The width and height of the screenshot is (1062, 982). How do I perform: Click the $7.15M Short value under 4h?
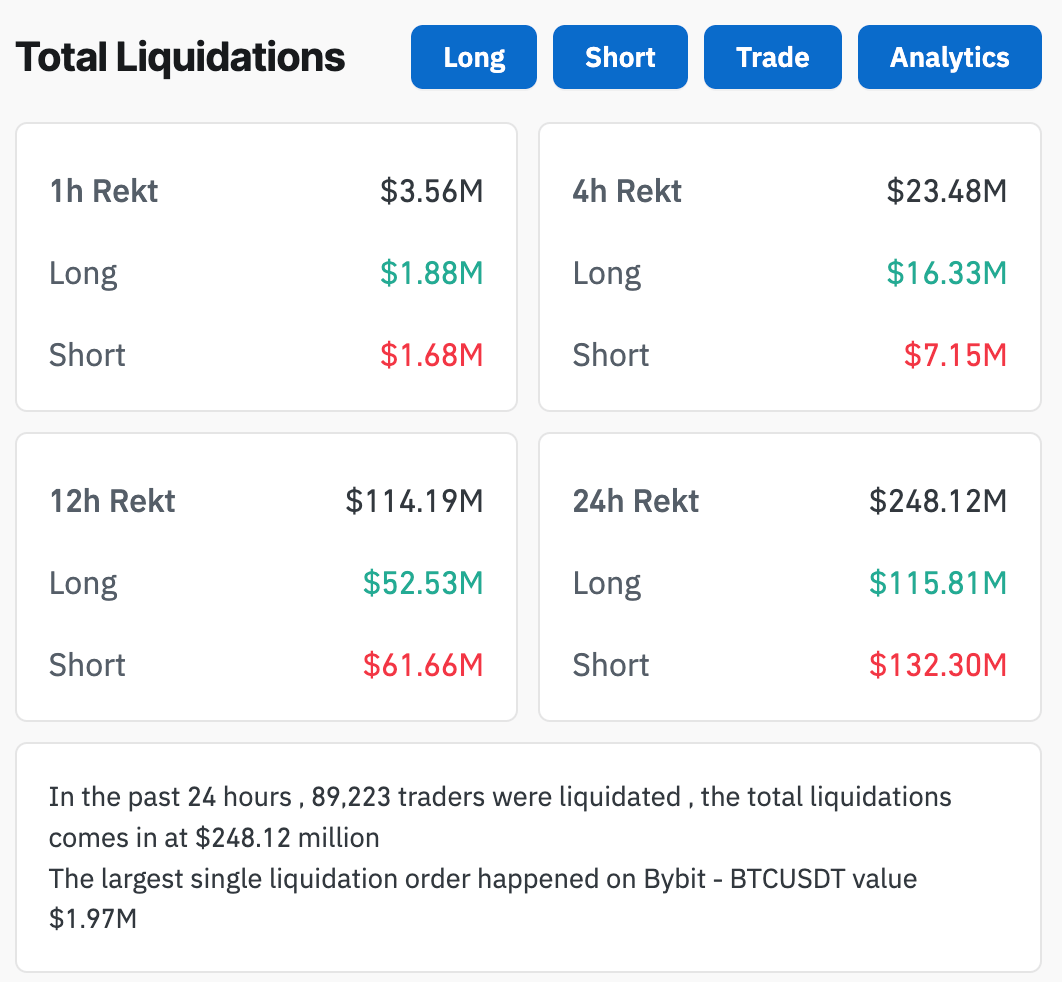point(955,355)
